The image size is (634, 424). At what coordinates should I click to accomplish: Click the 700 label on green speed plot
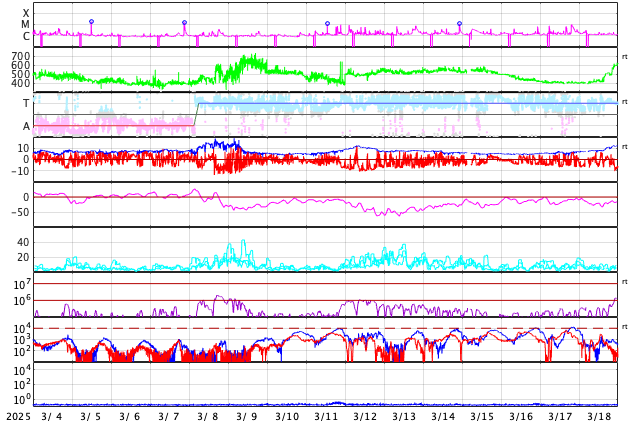21,56
